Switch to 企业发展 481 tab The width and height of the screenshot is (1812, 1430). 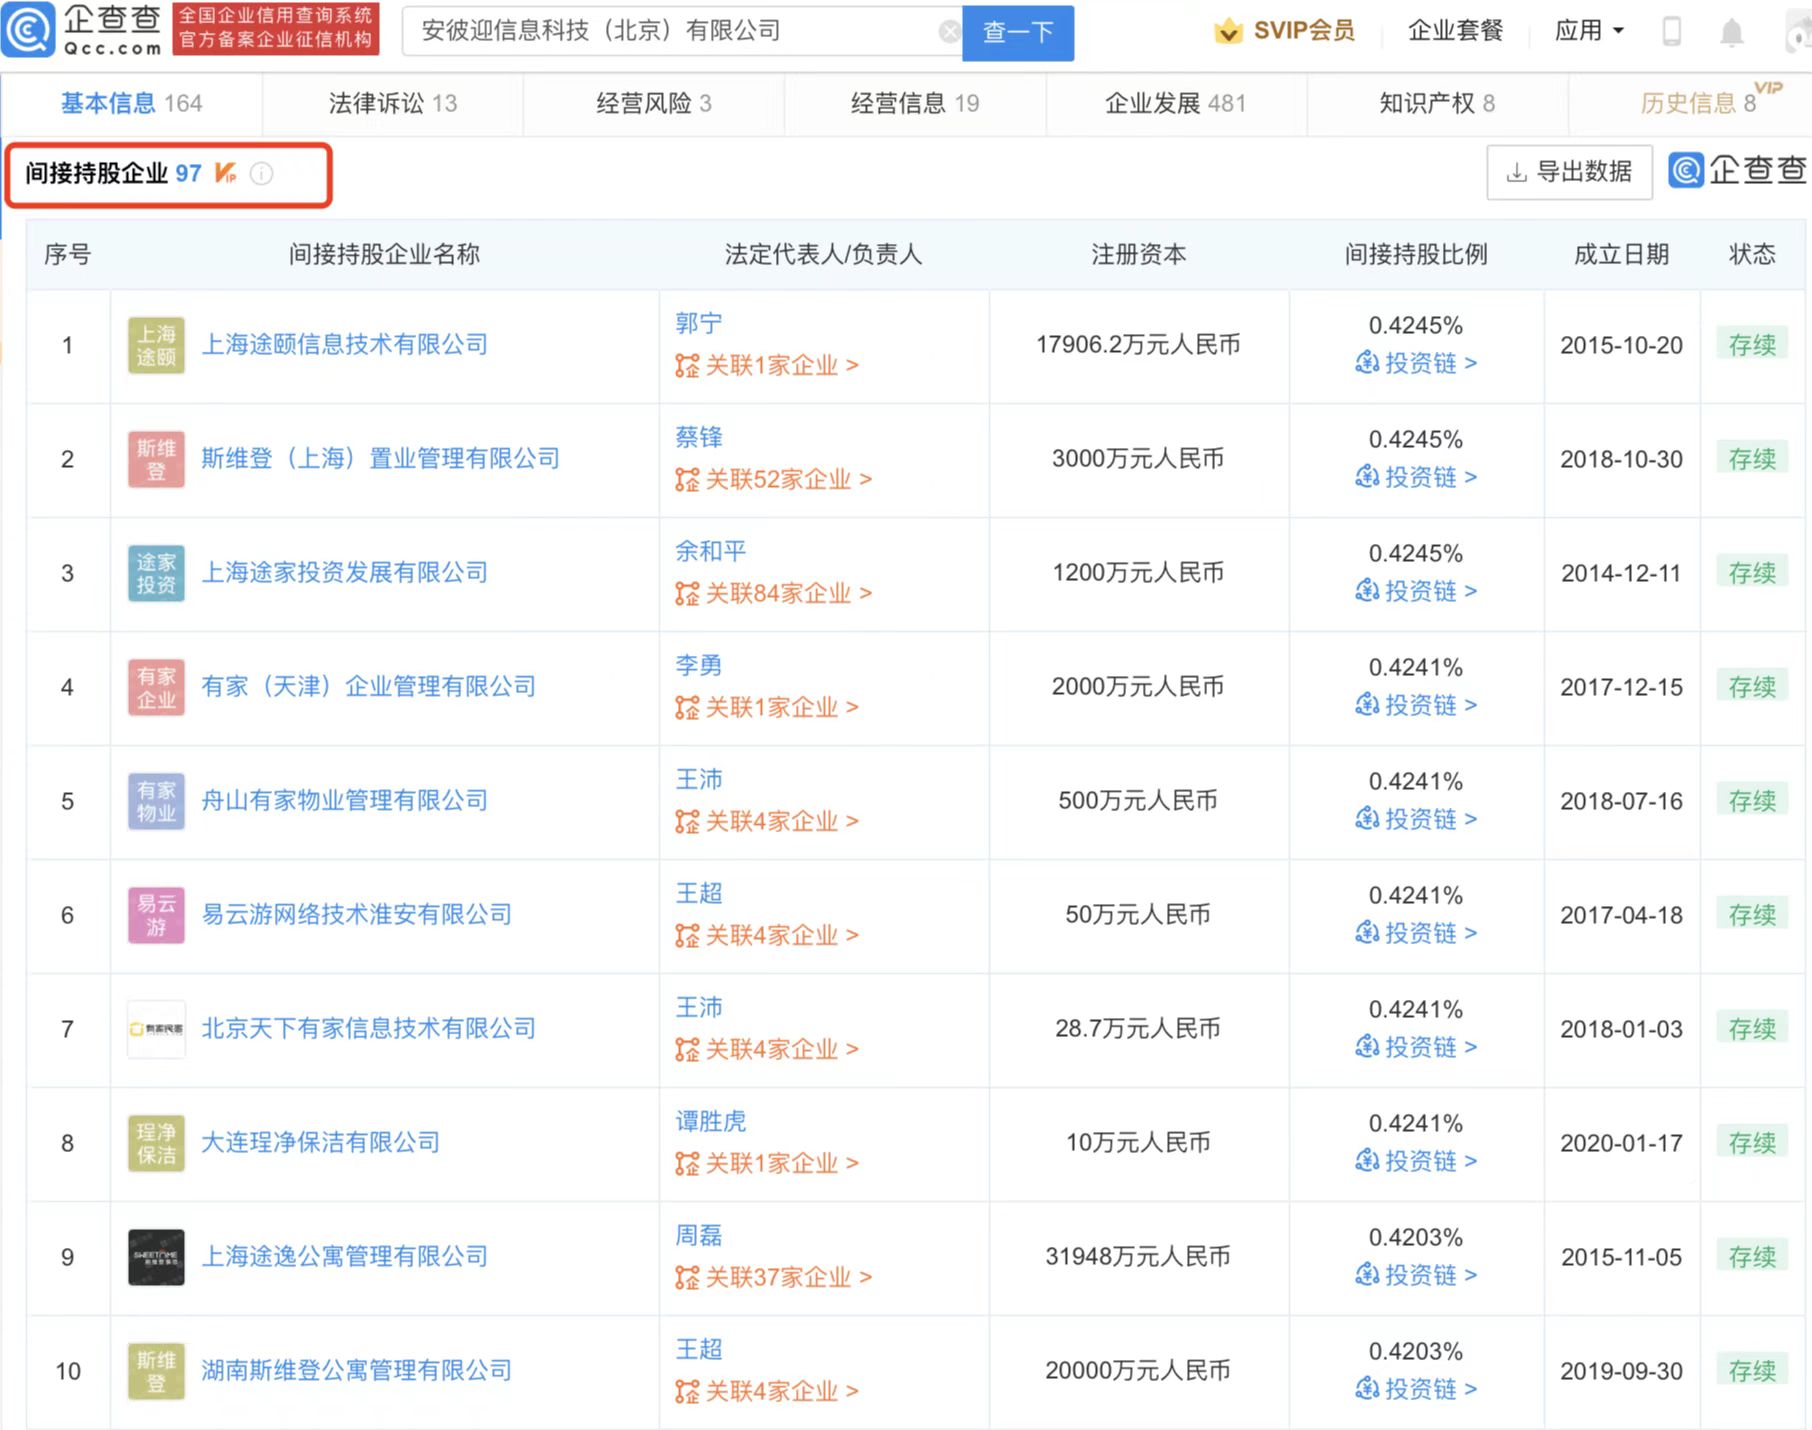[1175, 103]
